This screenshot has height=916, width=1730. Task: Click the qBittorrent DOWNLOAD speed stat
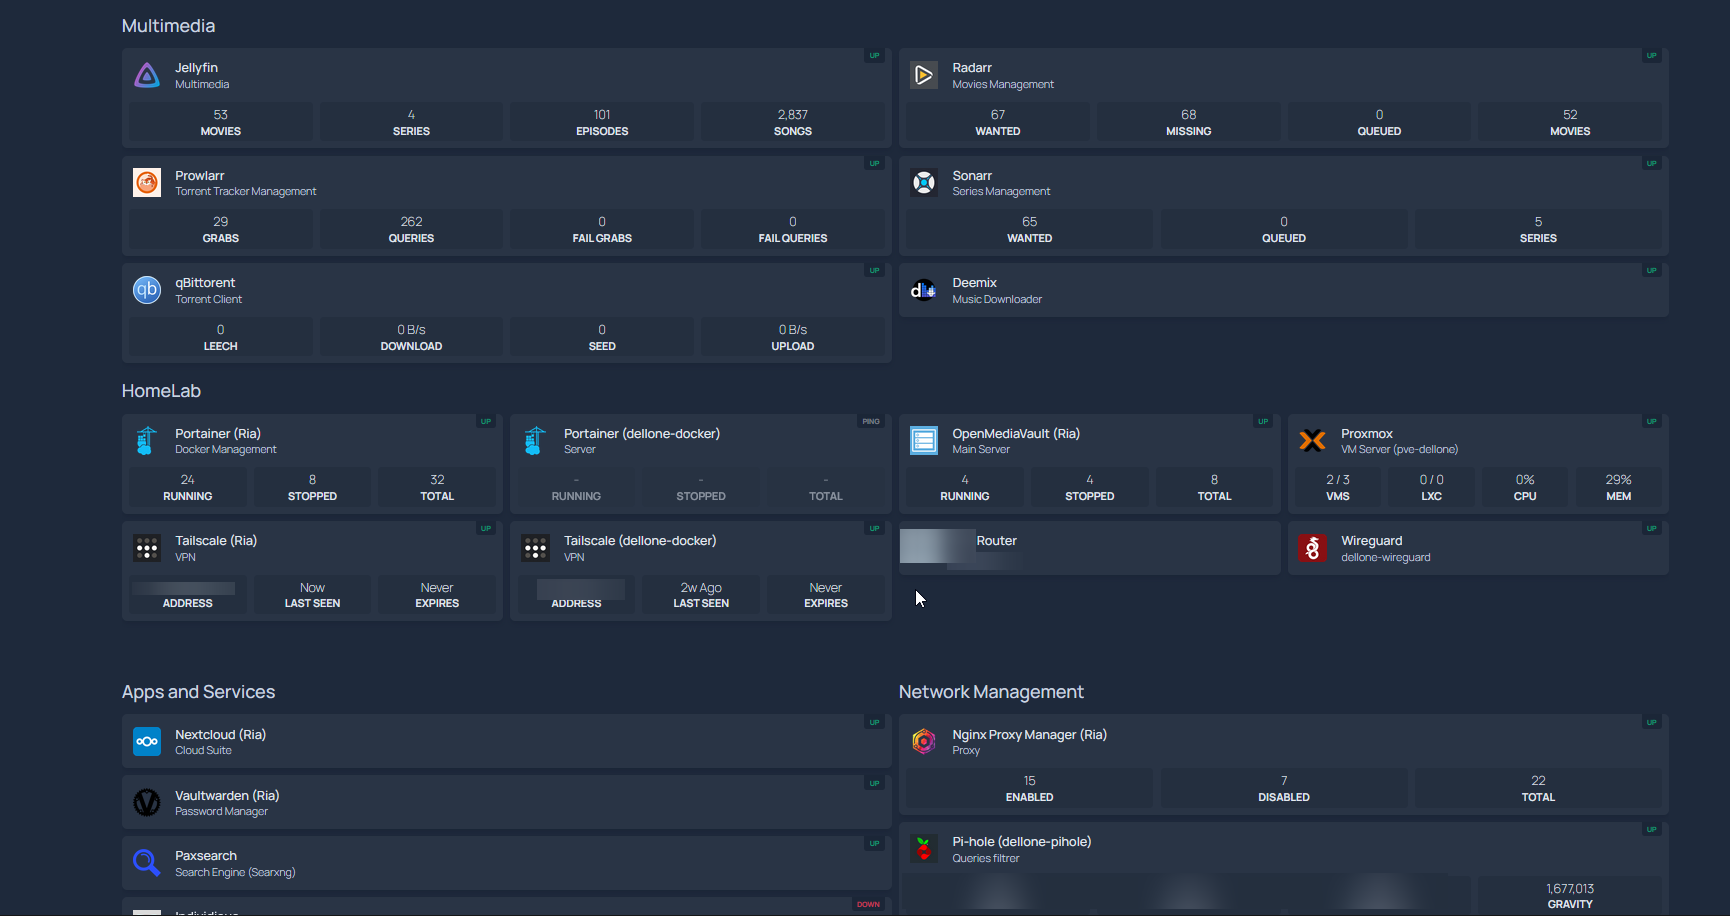coord(411,337)
